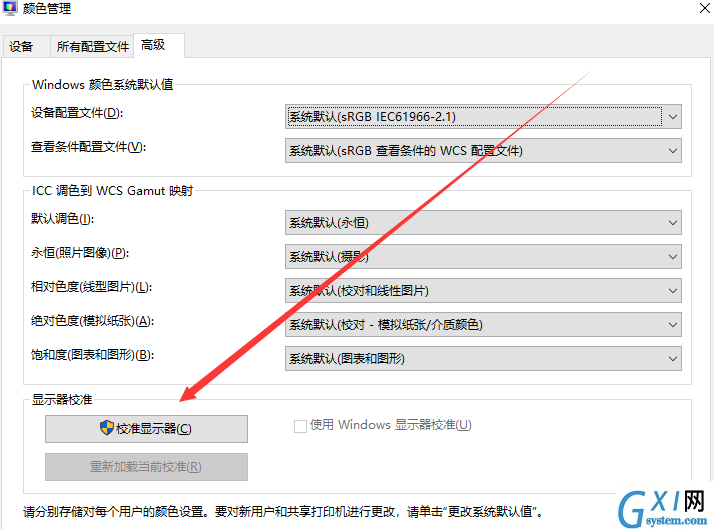Screen dimensions: 714x529
Task: Open the 所有配置文件 tab
Action: point(92,46)
